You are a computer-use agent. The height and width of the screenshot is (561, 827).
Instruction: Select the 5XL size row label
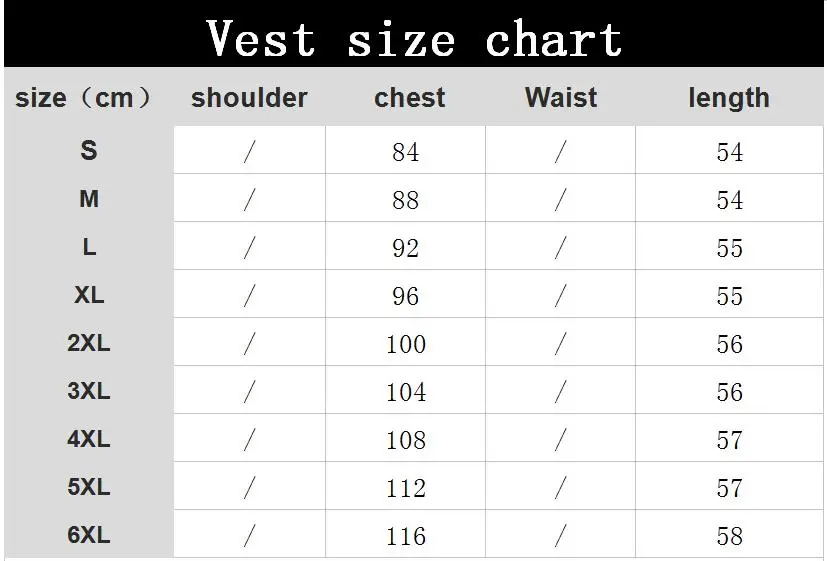[89, 487]
